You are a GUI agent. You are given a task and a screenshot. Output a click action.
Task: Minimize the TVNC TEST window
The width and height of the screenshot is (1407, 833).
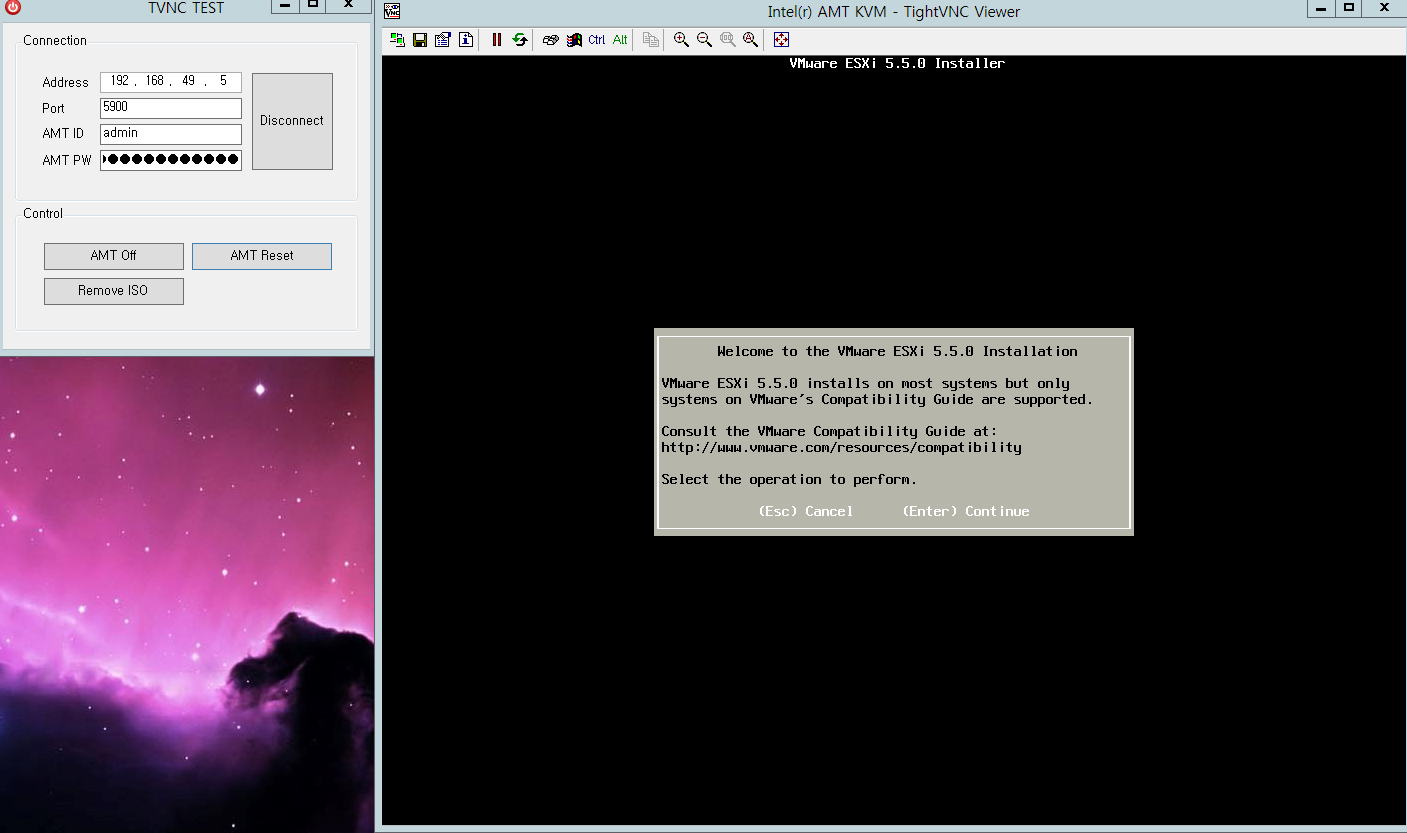[x=286, y=5]
